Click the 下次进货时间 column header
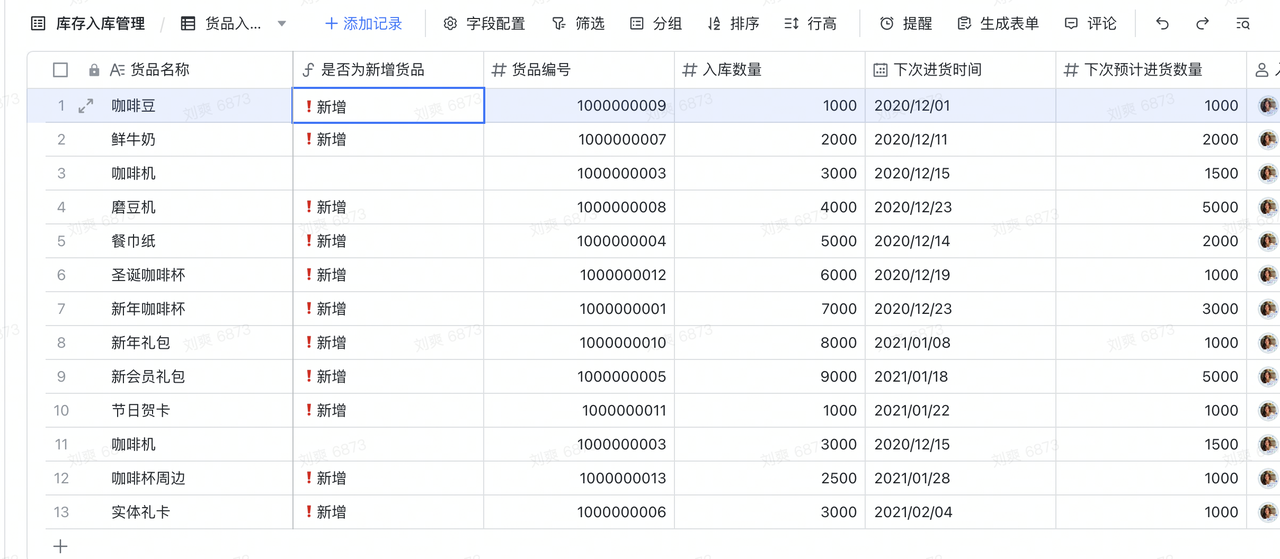This screenshot has height=559, width=1280. (937, 70)
